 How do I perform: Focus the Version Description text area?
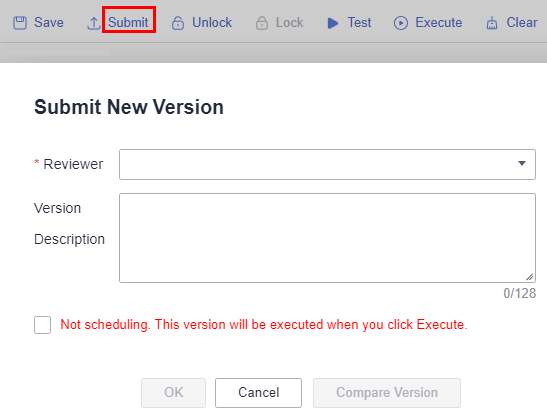(327, 238)
